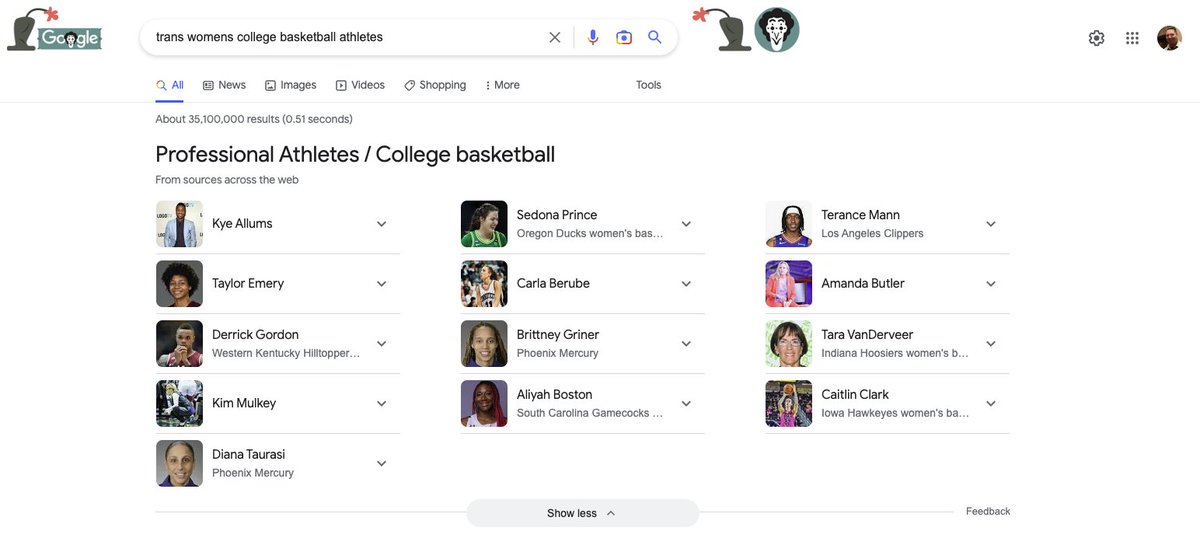Expand the Caitlin Clark entry
This screenshot has width=1200, height=545.
tap(991, 404)
